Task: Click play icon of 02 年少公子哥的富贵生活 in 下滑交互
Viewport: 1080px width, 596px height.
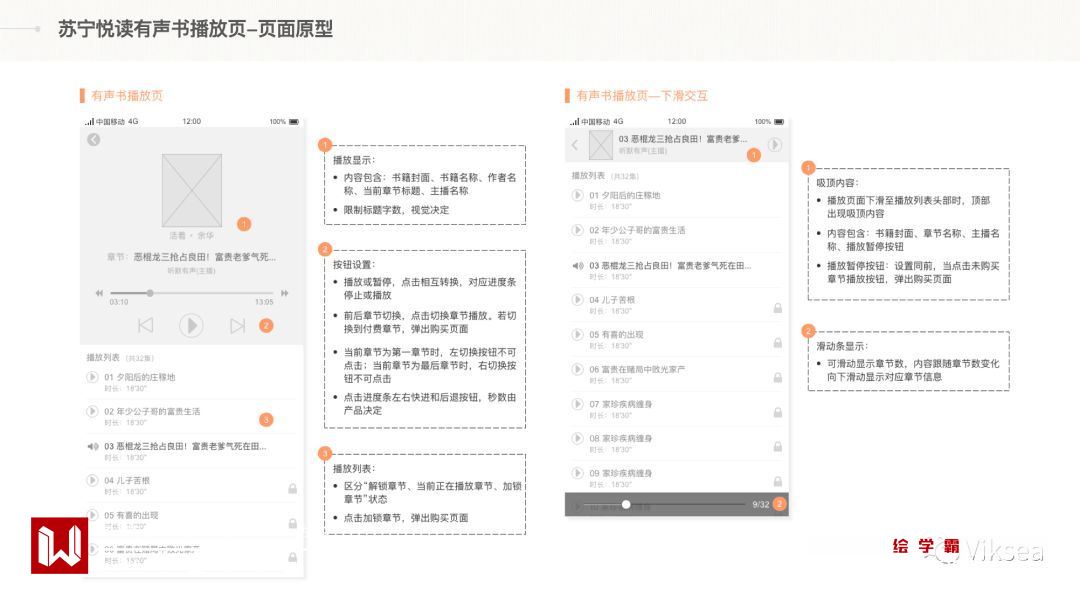Action: click(x=578, y=229)
